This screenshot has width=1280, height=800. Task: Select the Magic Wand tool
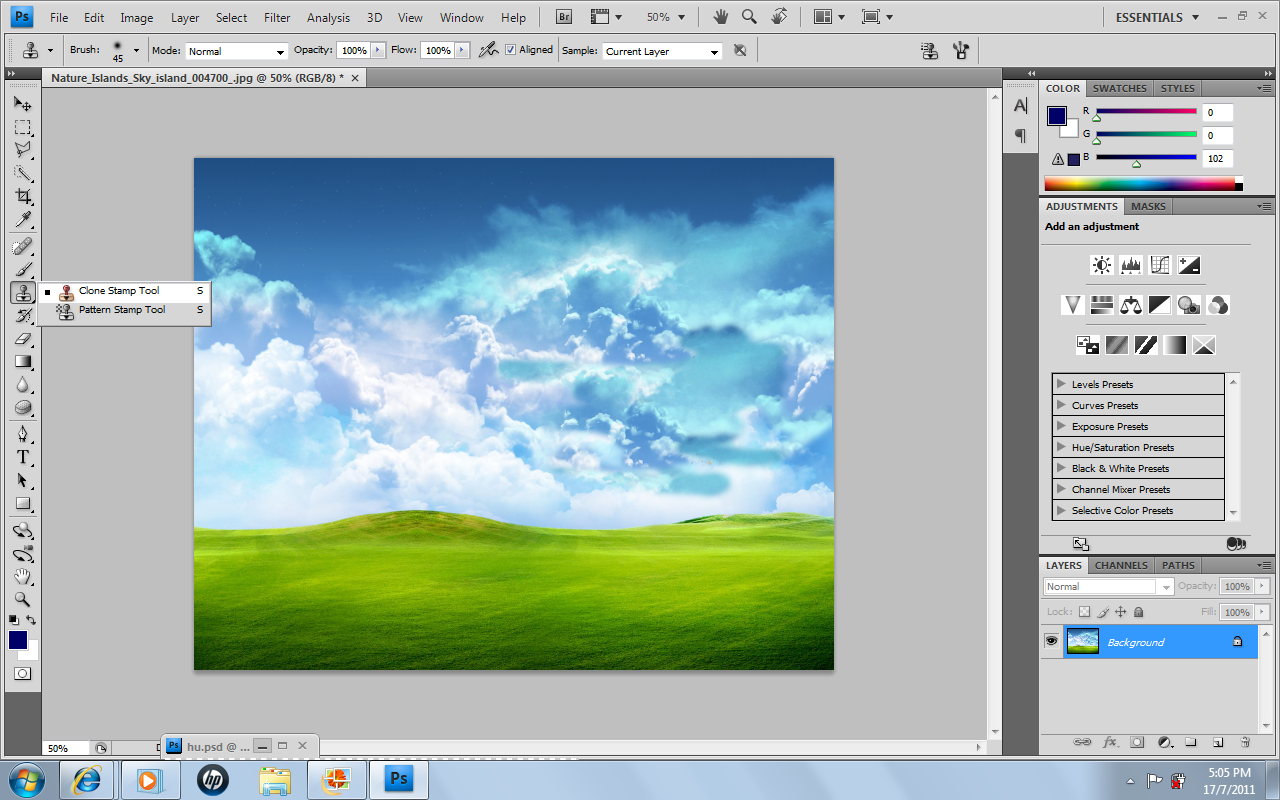tap(22, 173)
